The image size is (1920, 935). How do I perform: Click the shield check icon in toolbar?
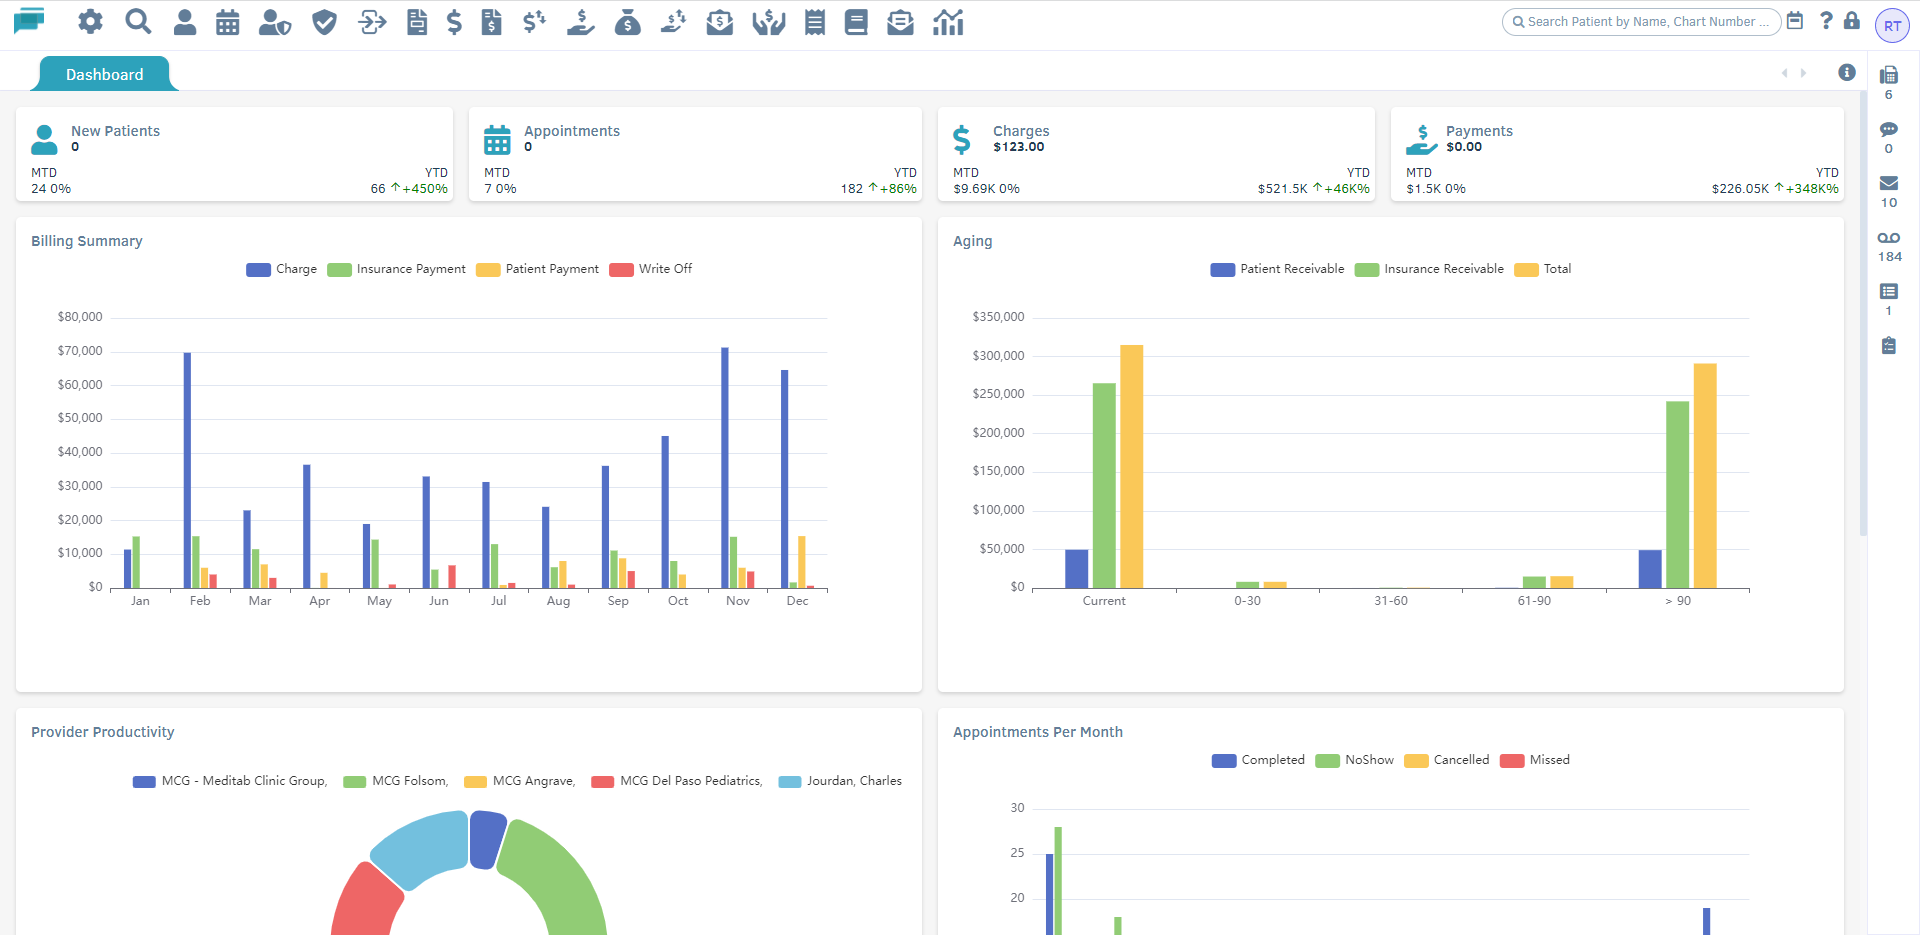pos(323,22)
